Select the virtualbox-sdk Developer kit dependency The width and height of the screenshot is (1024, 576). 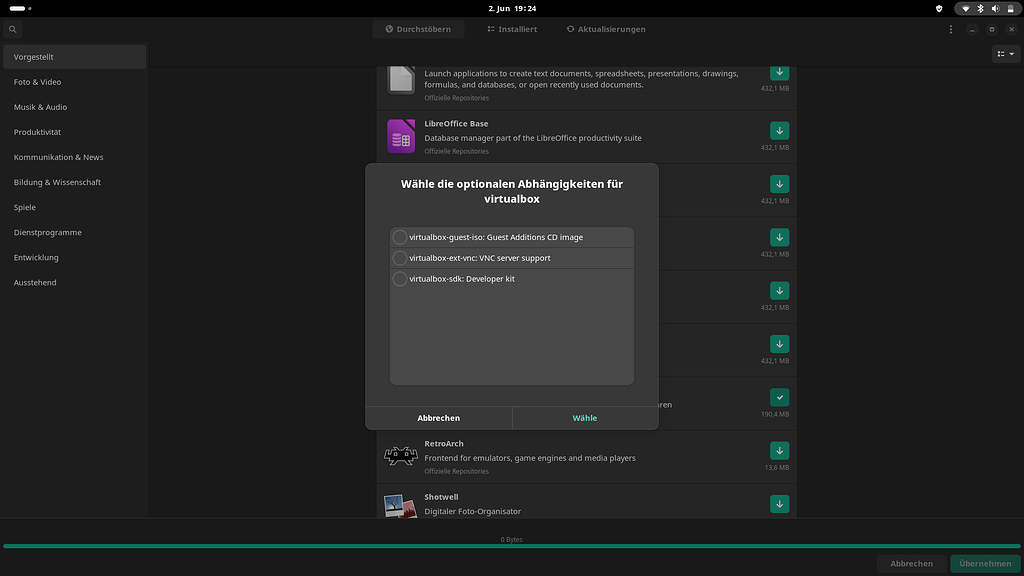click(400, 279)
